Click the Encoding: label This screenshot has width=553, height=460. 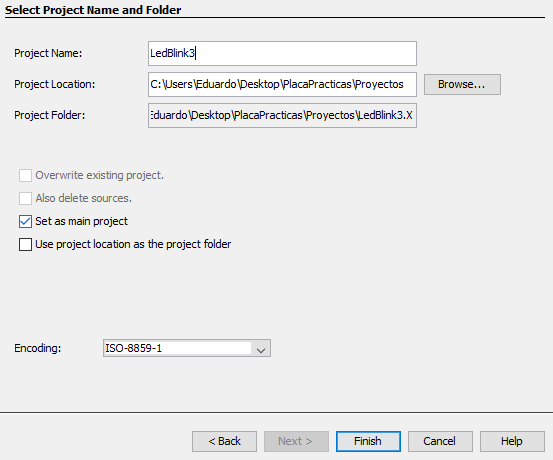click(x=37, y=349)
